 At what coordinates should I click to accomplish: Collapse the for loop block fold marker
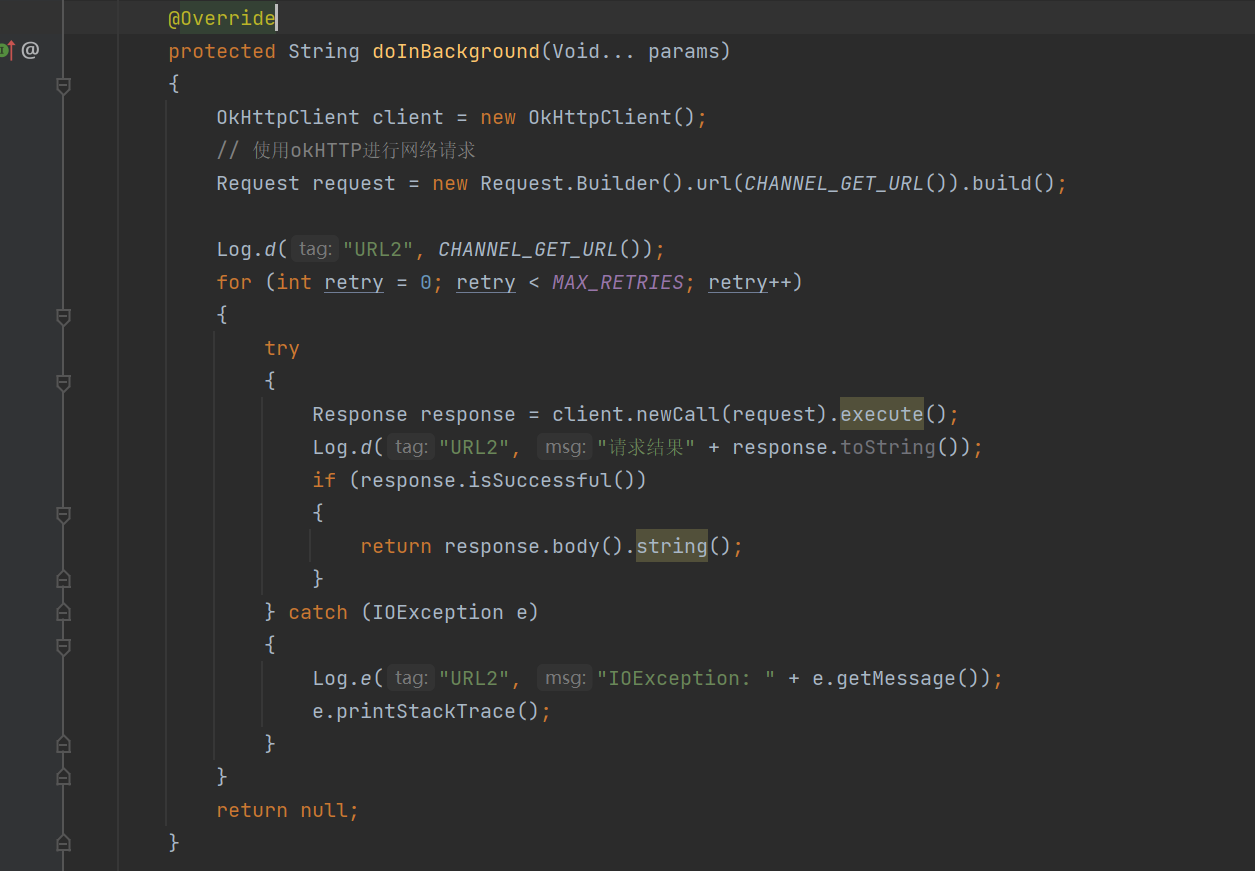(63, 317)
